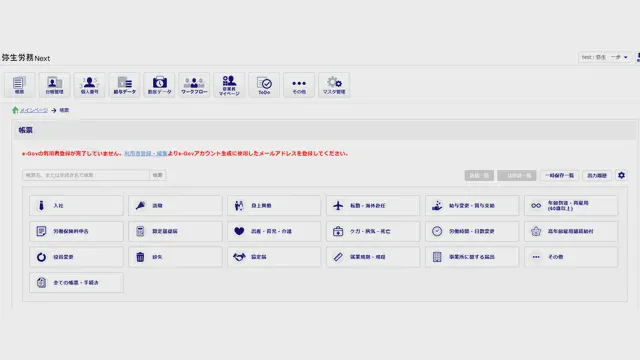
Task: Select その他 category card with dots
Action: [571, 257]
